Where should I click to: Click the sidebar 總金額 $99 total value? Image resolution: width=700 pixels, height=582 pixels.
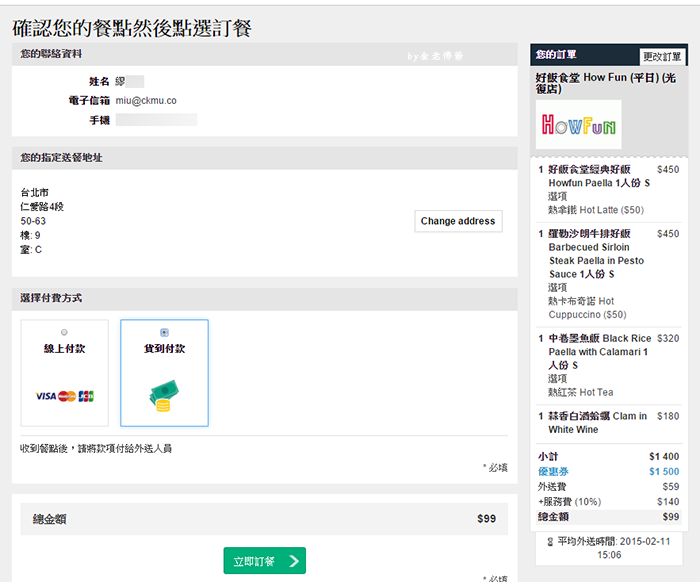[x=671, y=517]
